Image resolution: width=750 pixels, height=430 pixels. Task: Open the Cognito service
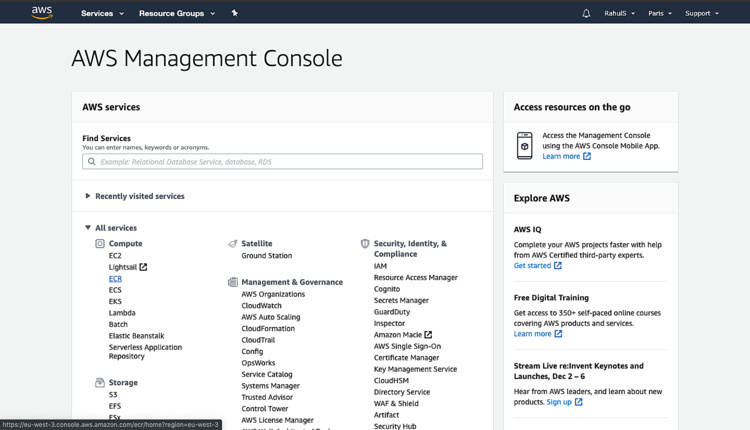tap(387, 289)
